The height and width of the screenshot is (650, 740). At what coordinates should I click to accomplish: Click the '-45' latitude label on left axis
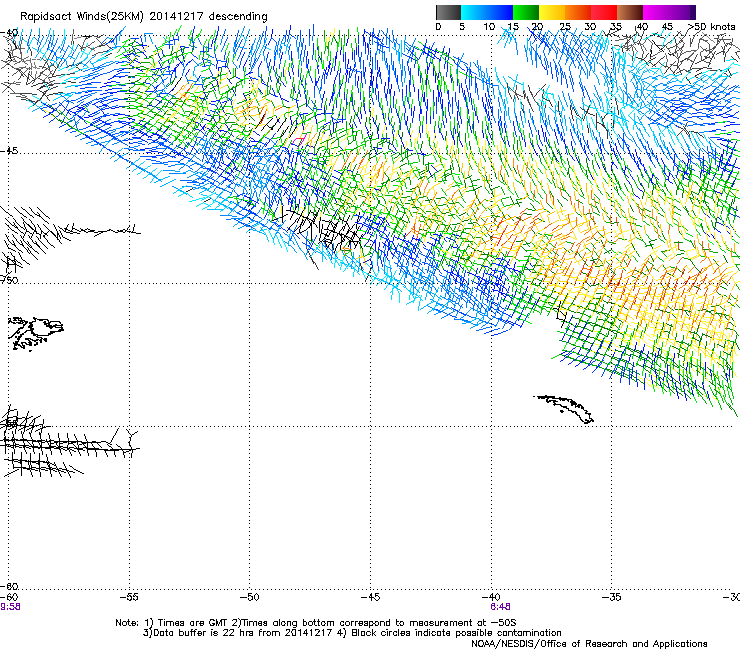click(x=9, y=151)
